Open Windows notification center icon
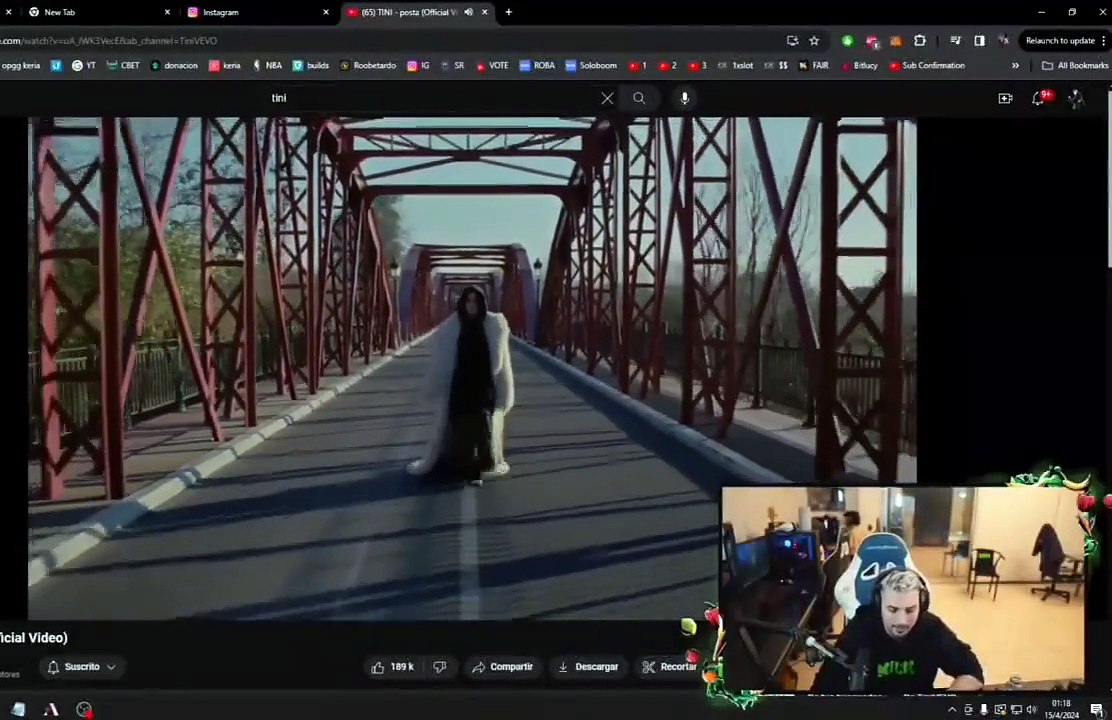Screen dimensions: 1112x720 [1096, 709]
